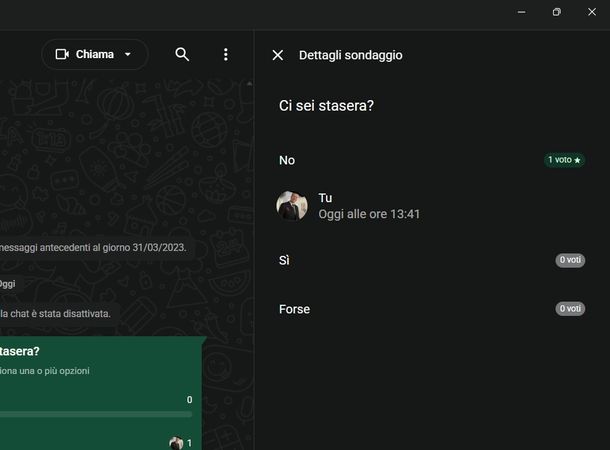
Task: Open the Chiama call dropdown arrow
Action: point(128,54)
